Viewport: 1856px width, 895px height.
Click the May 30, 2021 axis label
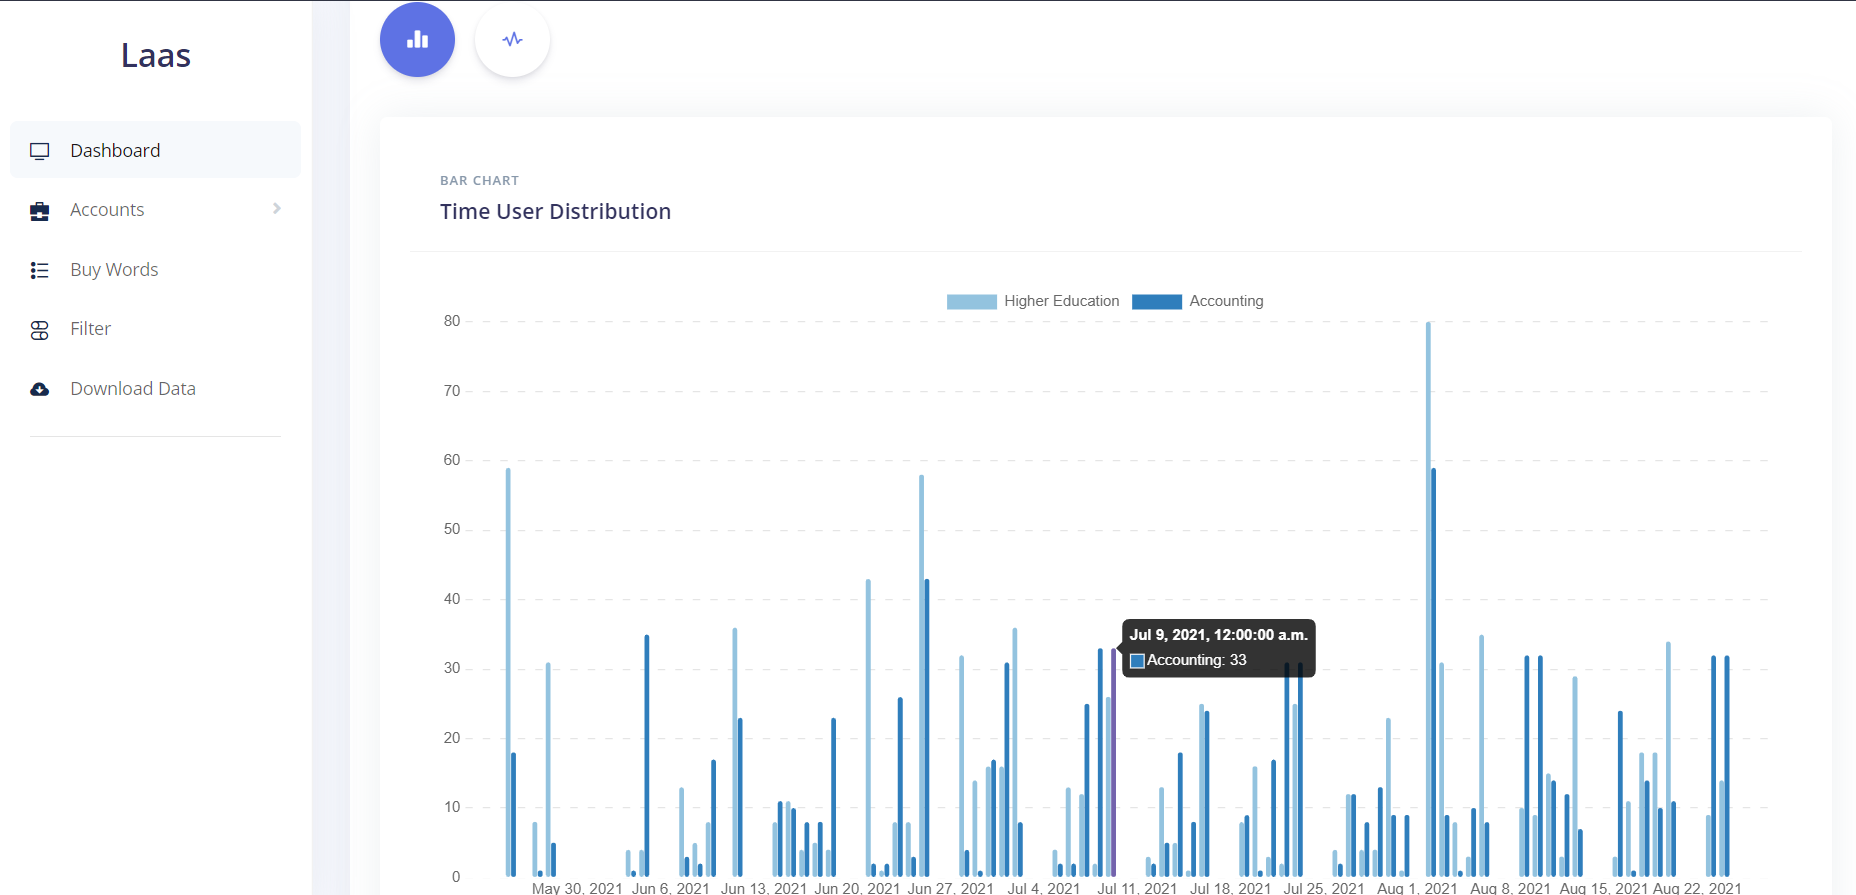[577, 888]
